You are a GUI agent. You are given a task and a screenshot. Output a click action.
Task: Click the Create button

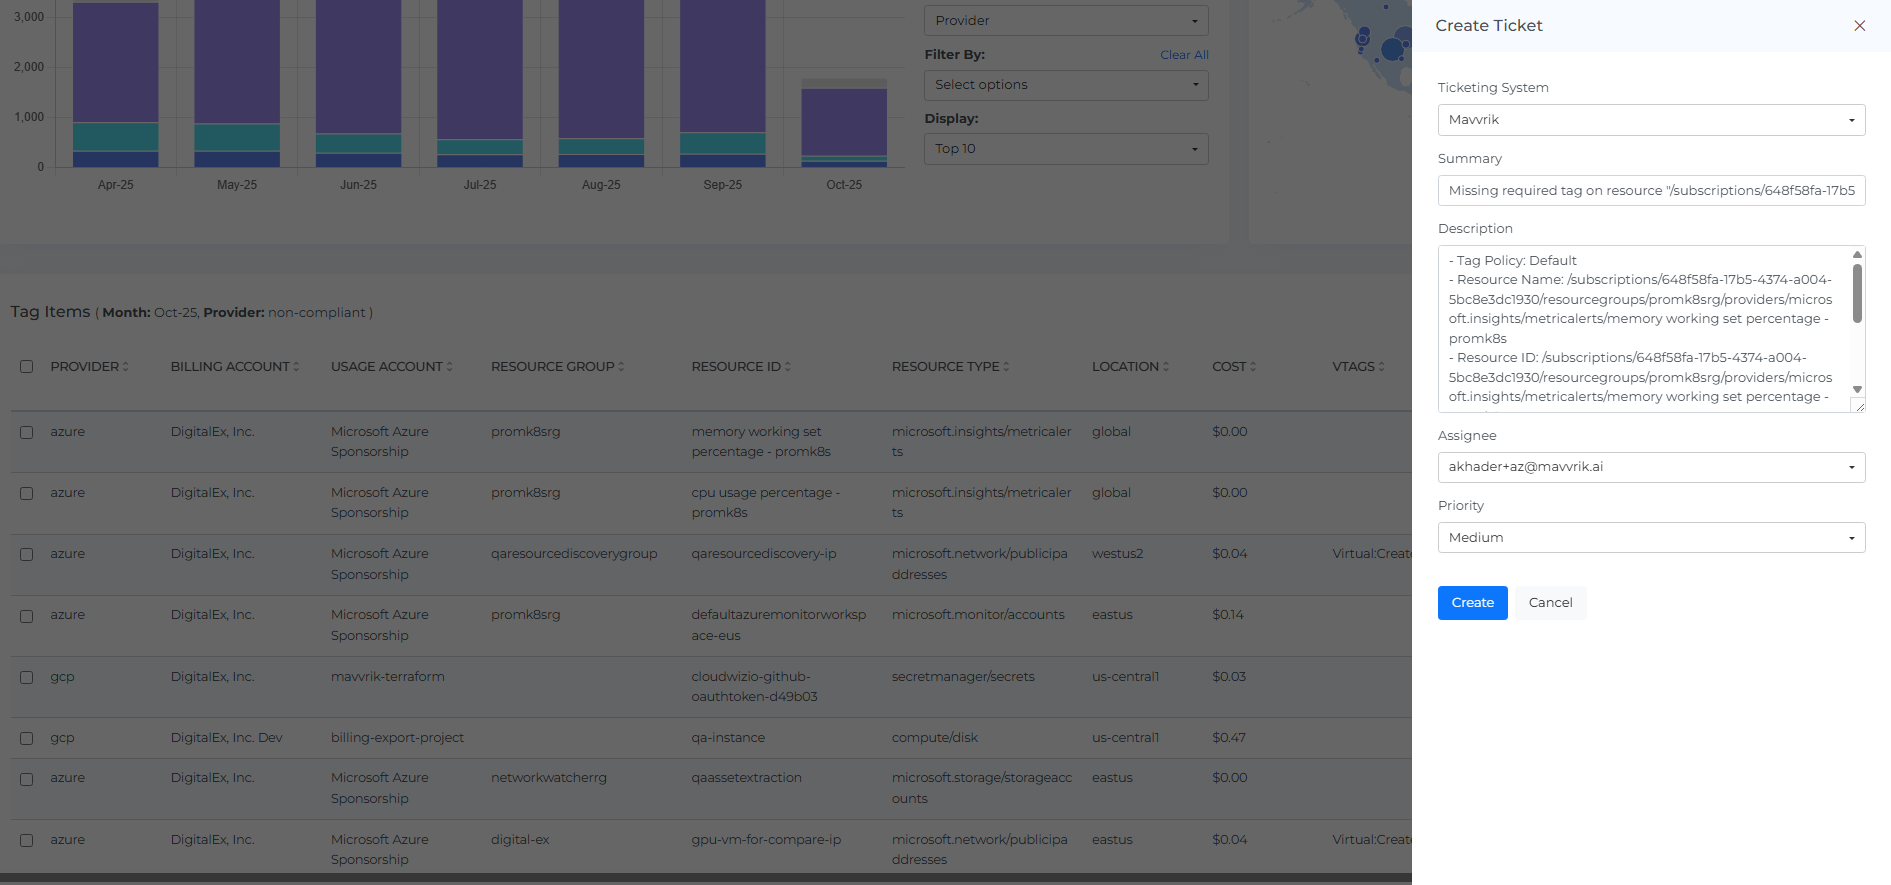pyautogui.click(x=1472, y=603)
